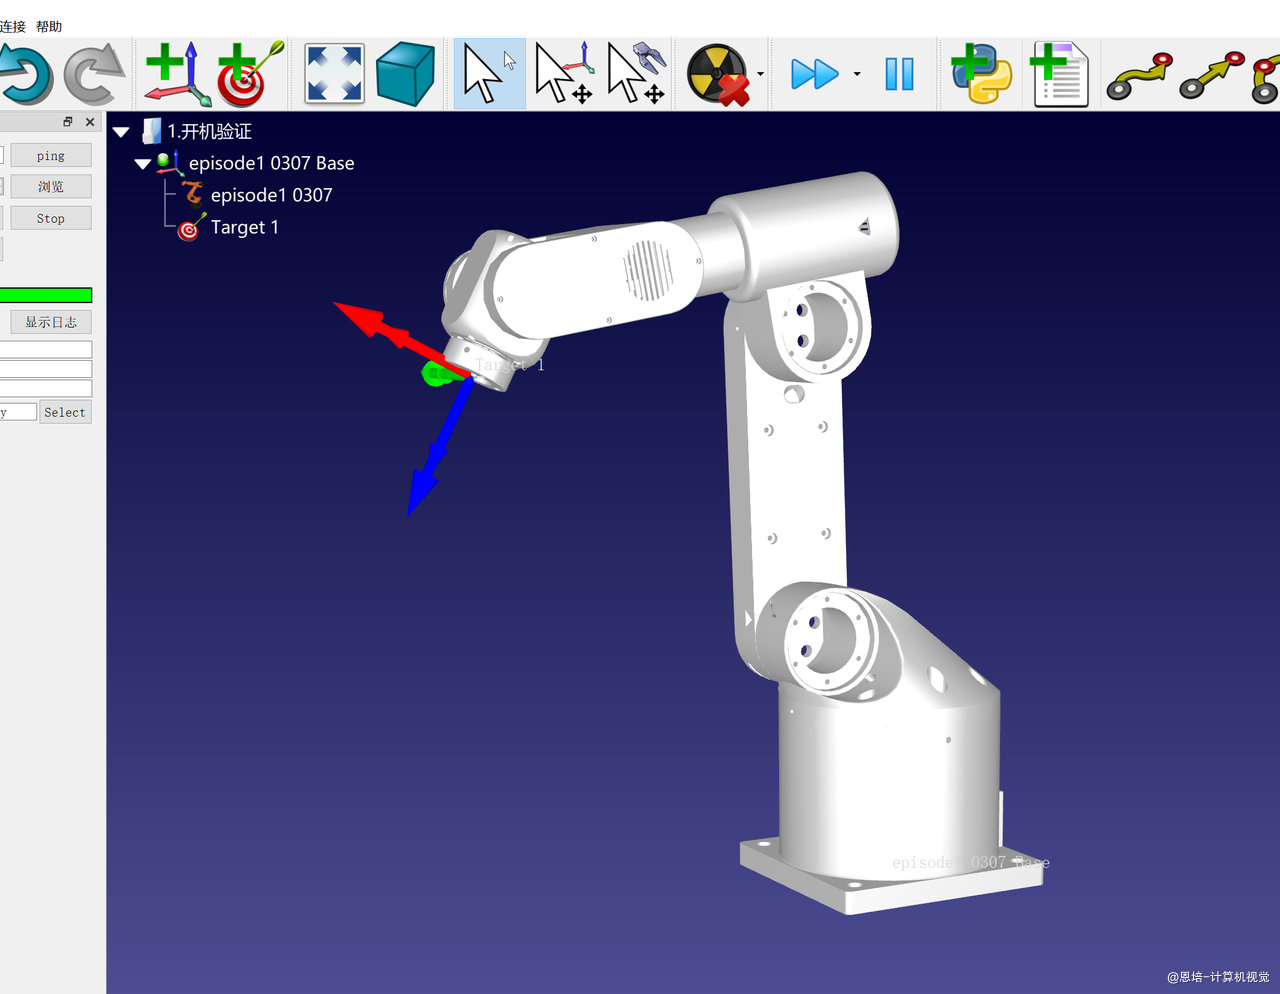This screenshot has height=994, width=1280.
Task: Add linear move instruction
Action: (1212, 76)
